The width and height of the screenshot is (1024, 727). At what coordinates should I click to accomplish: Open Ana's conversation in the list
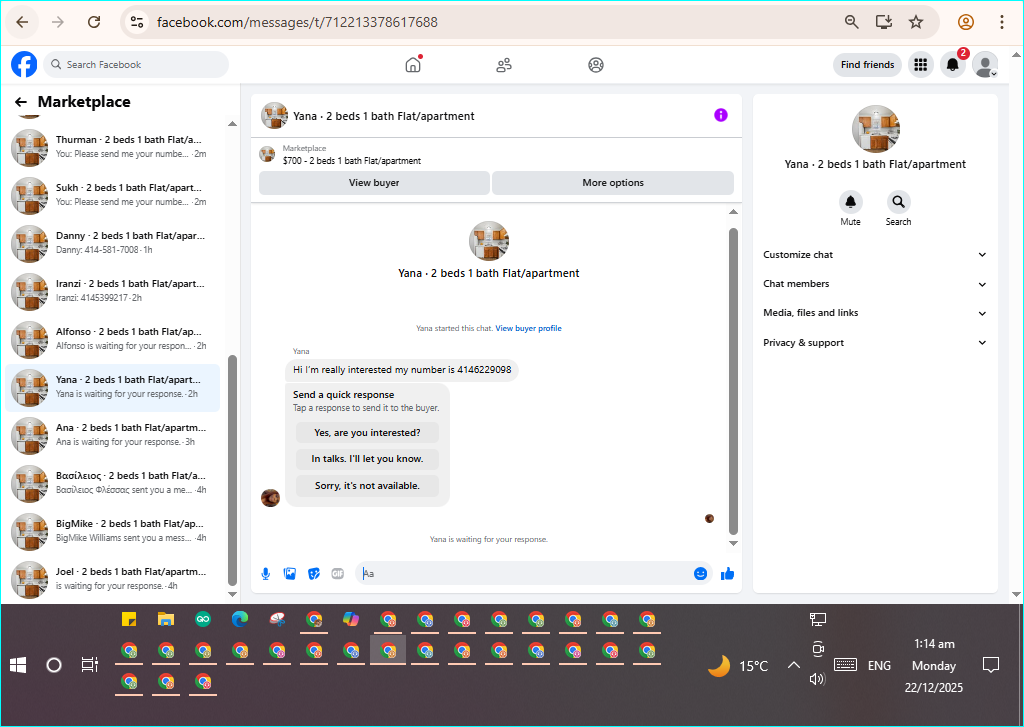pos(112,435)
